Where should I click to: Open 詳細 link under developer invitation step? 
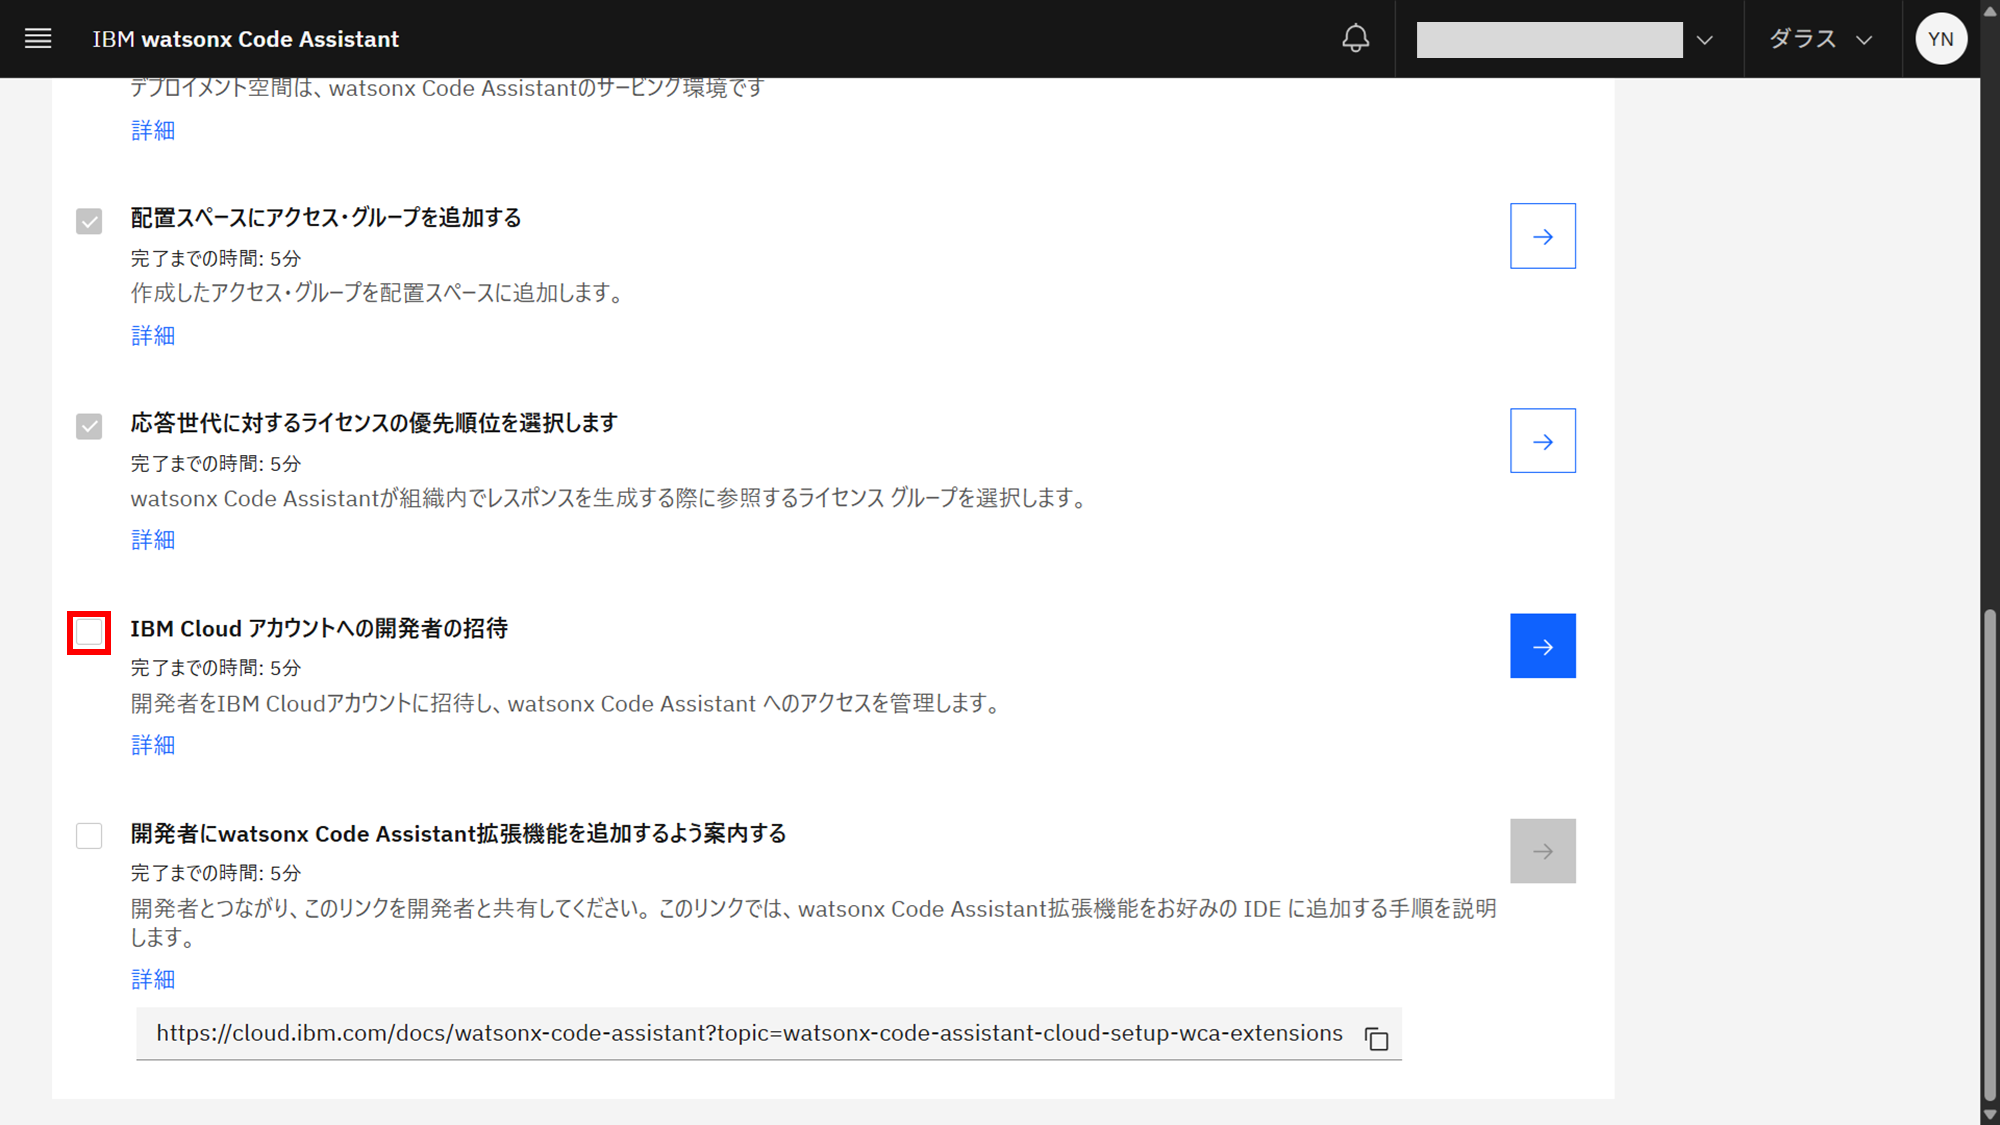[153, 745]
